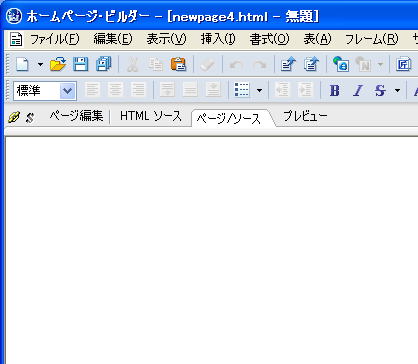
Task: Click the align right icon
Action: pyautogui.click(x=138, y=90)
